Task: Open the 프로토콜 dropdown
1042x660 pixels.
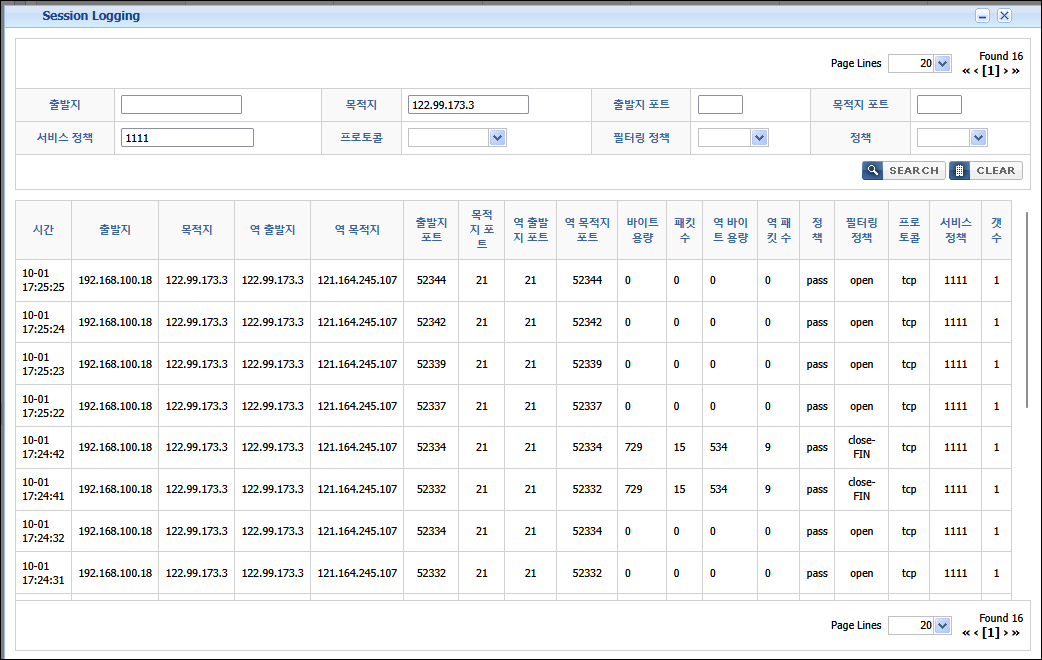Action: point(497,138)
